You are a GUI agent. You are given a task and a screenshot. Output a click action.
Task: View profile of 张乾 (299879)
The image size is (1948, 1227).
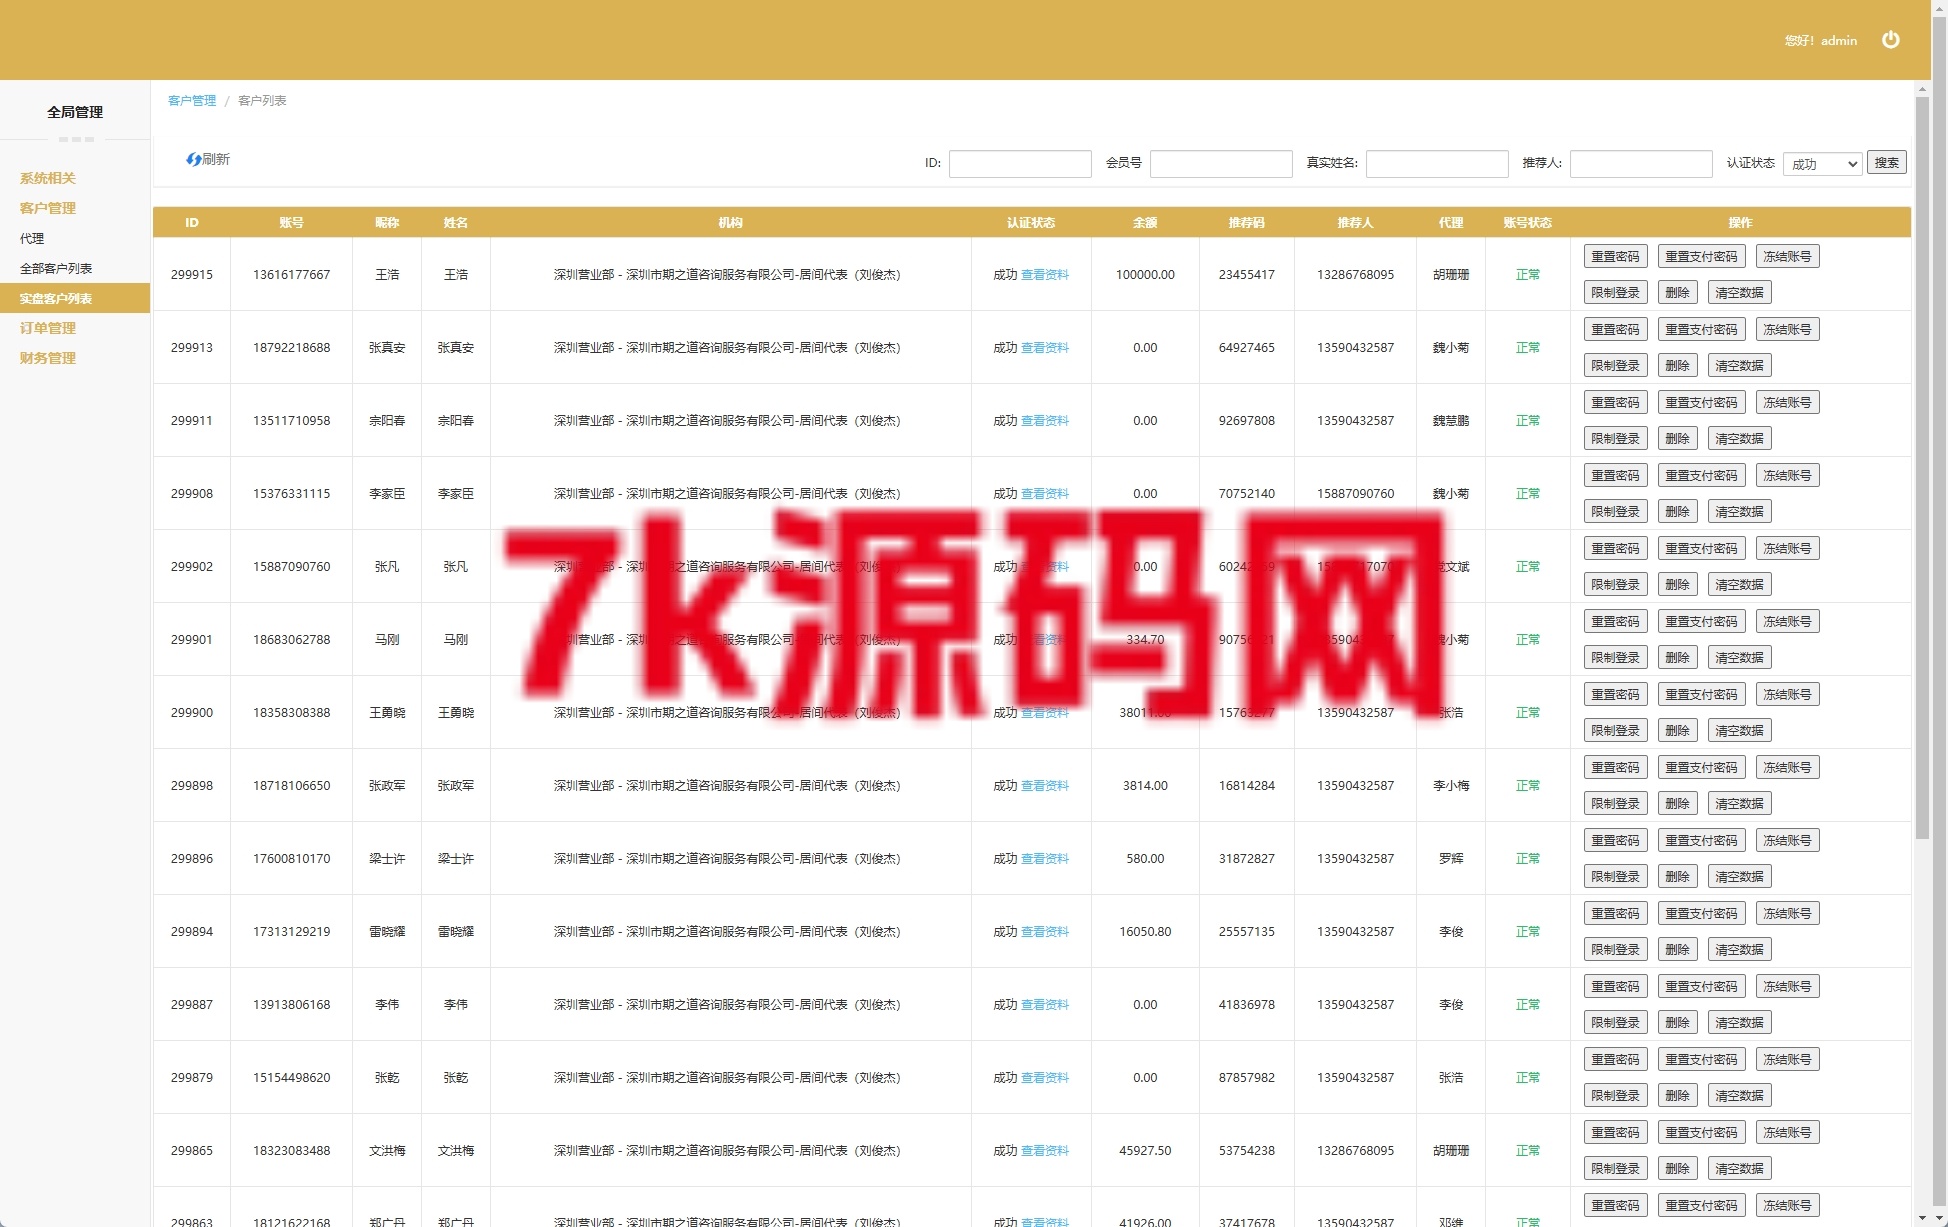(1044, 1077)
